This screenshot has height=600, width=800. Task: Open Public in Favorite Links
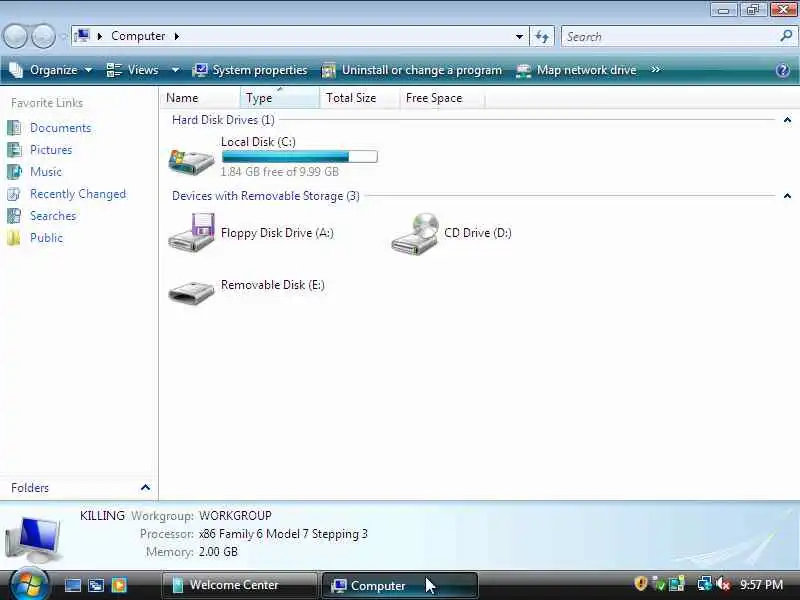pos(46,238)
